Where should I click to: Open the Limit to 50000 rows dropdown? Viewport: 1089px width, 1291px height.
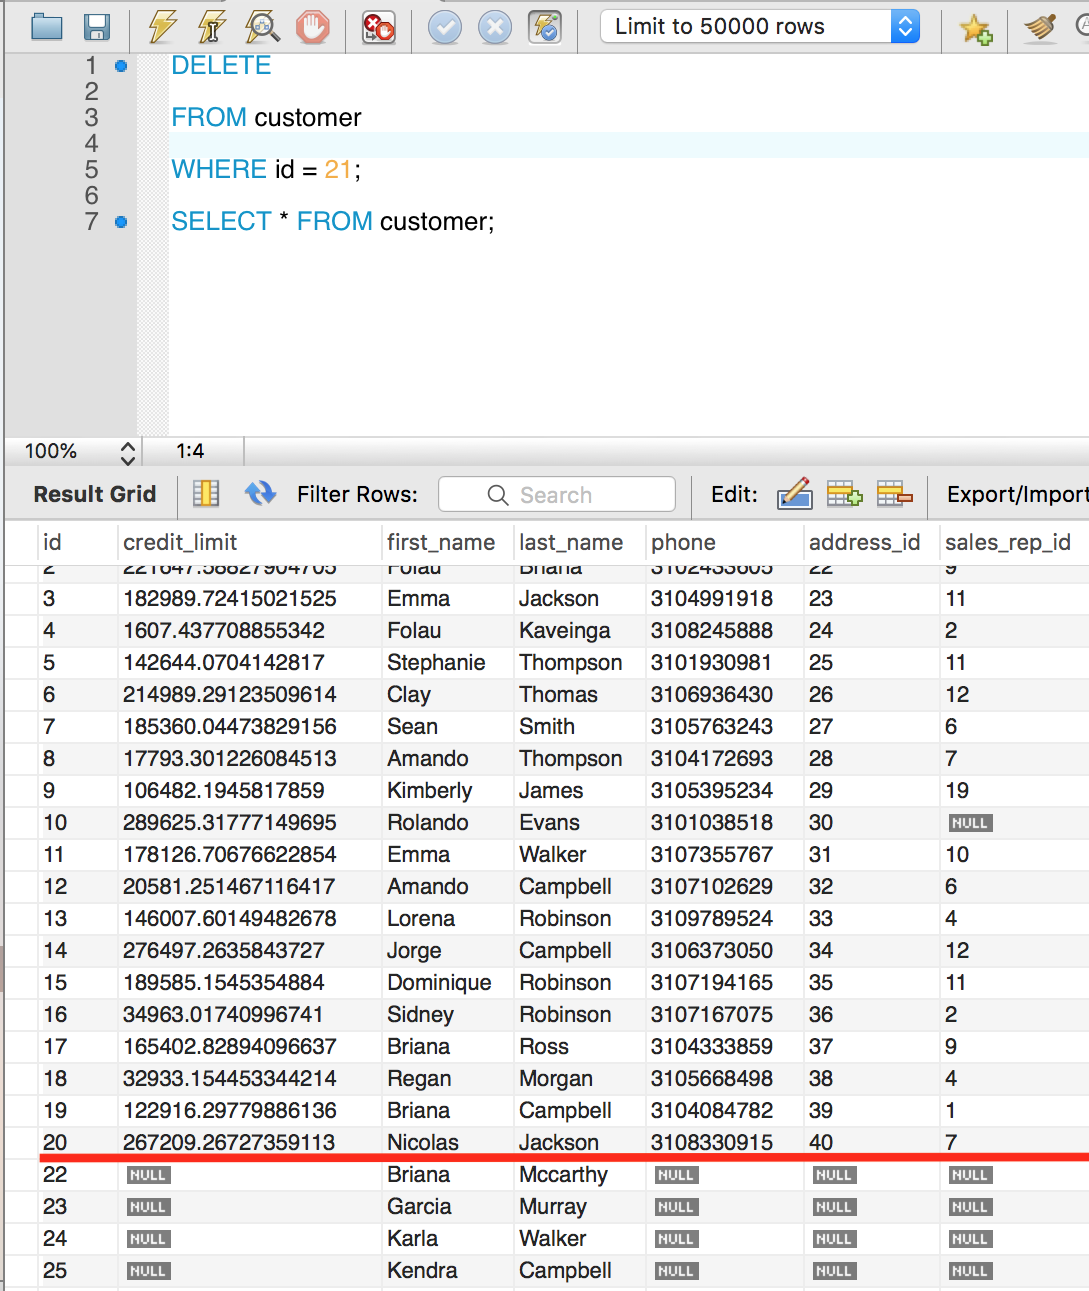(x=760, y=26)
